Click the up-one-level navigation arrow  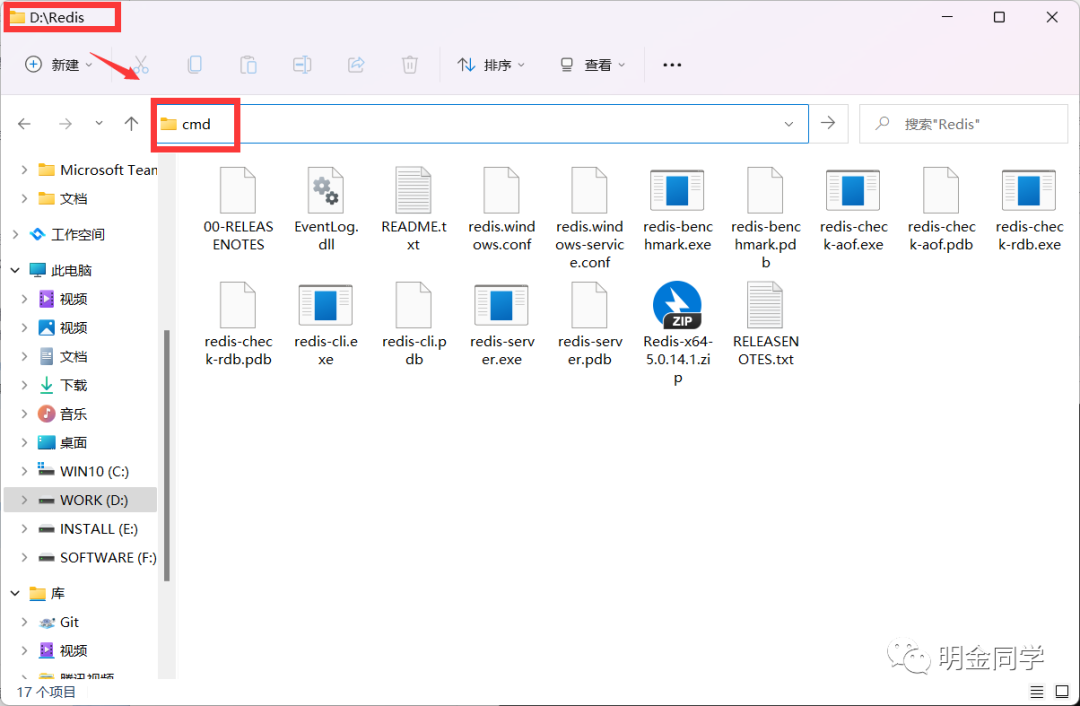[131, 123]
